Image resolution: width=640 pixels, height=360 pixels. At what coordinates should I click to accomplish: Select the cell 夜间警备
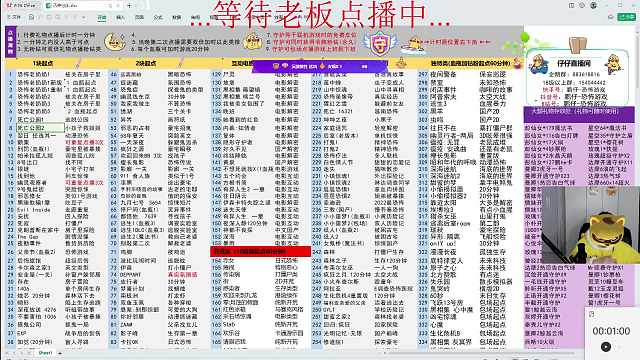click(443, 74)
